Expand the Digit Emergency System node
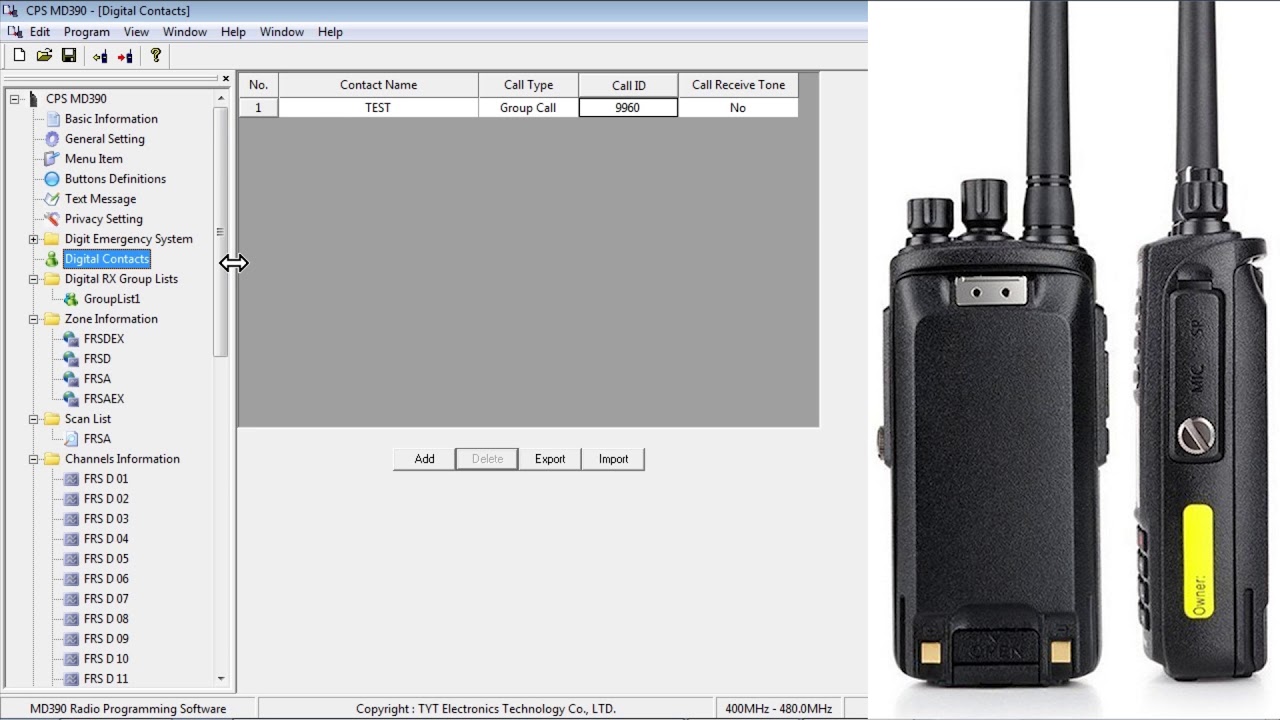1280x720 pixels. point(33,239)
